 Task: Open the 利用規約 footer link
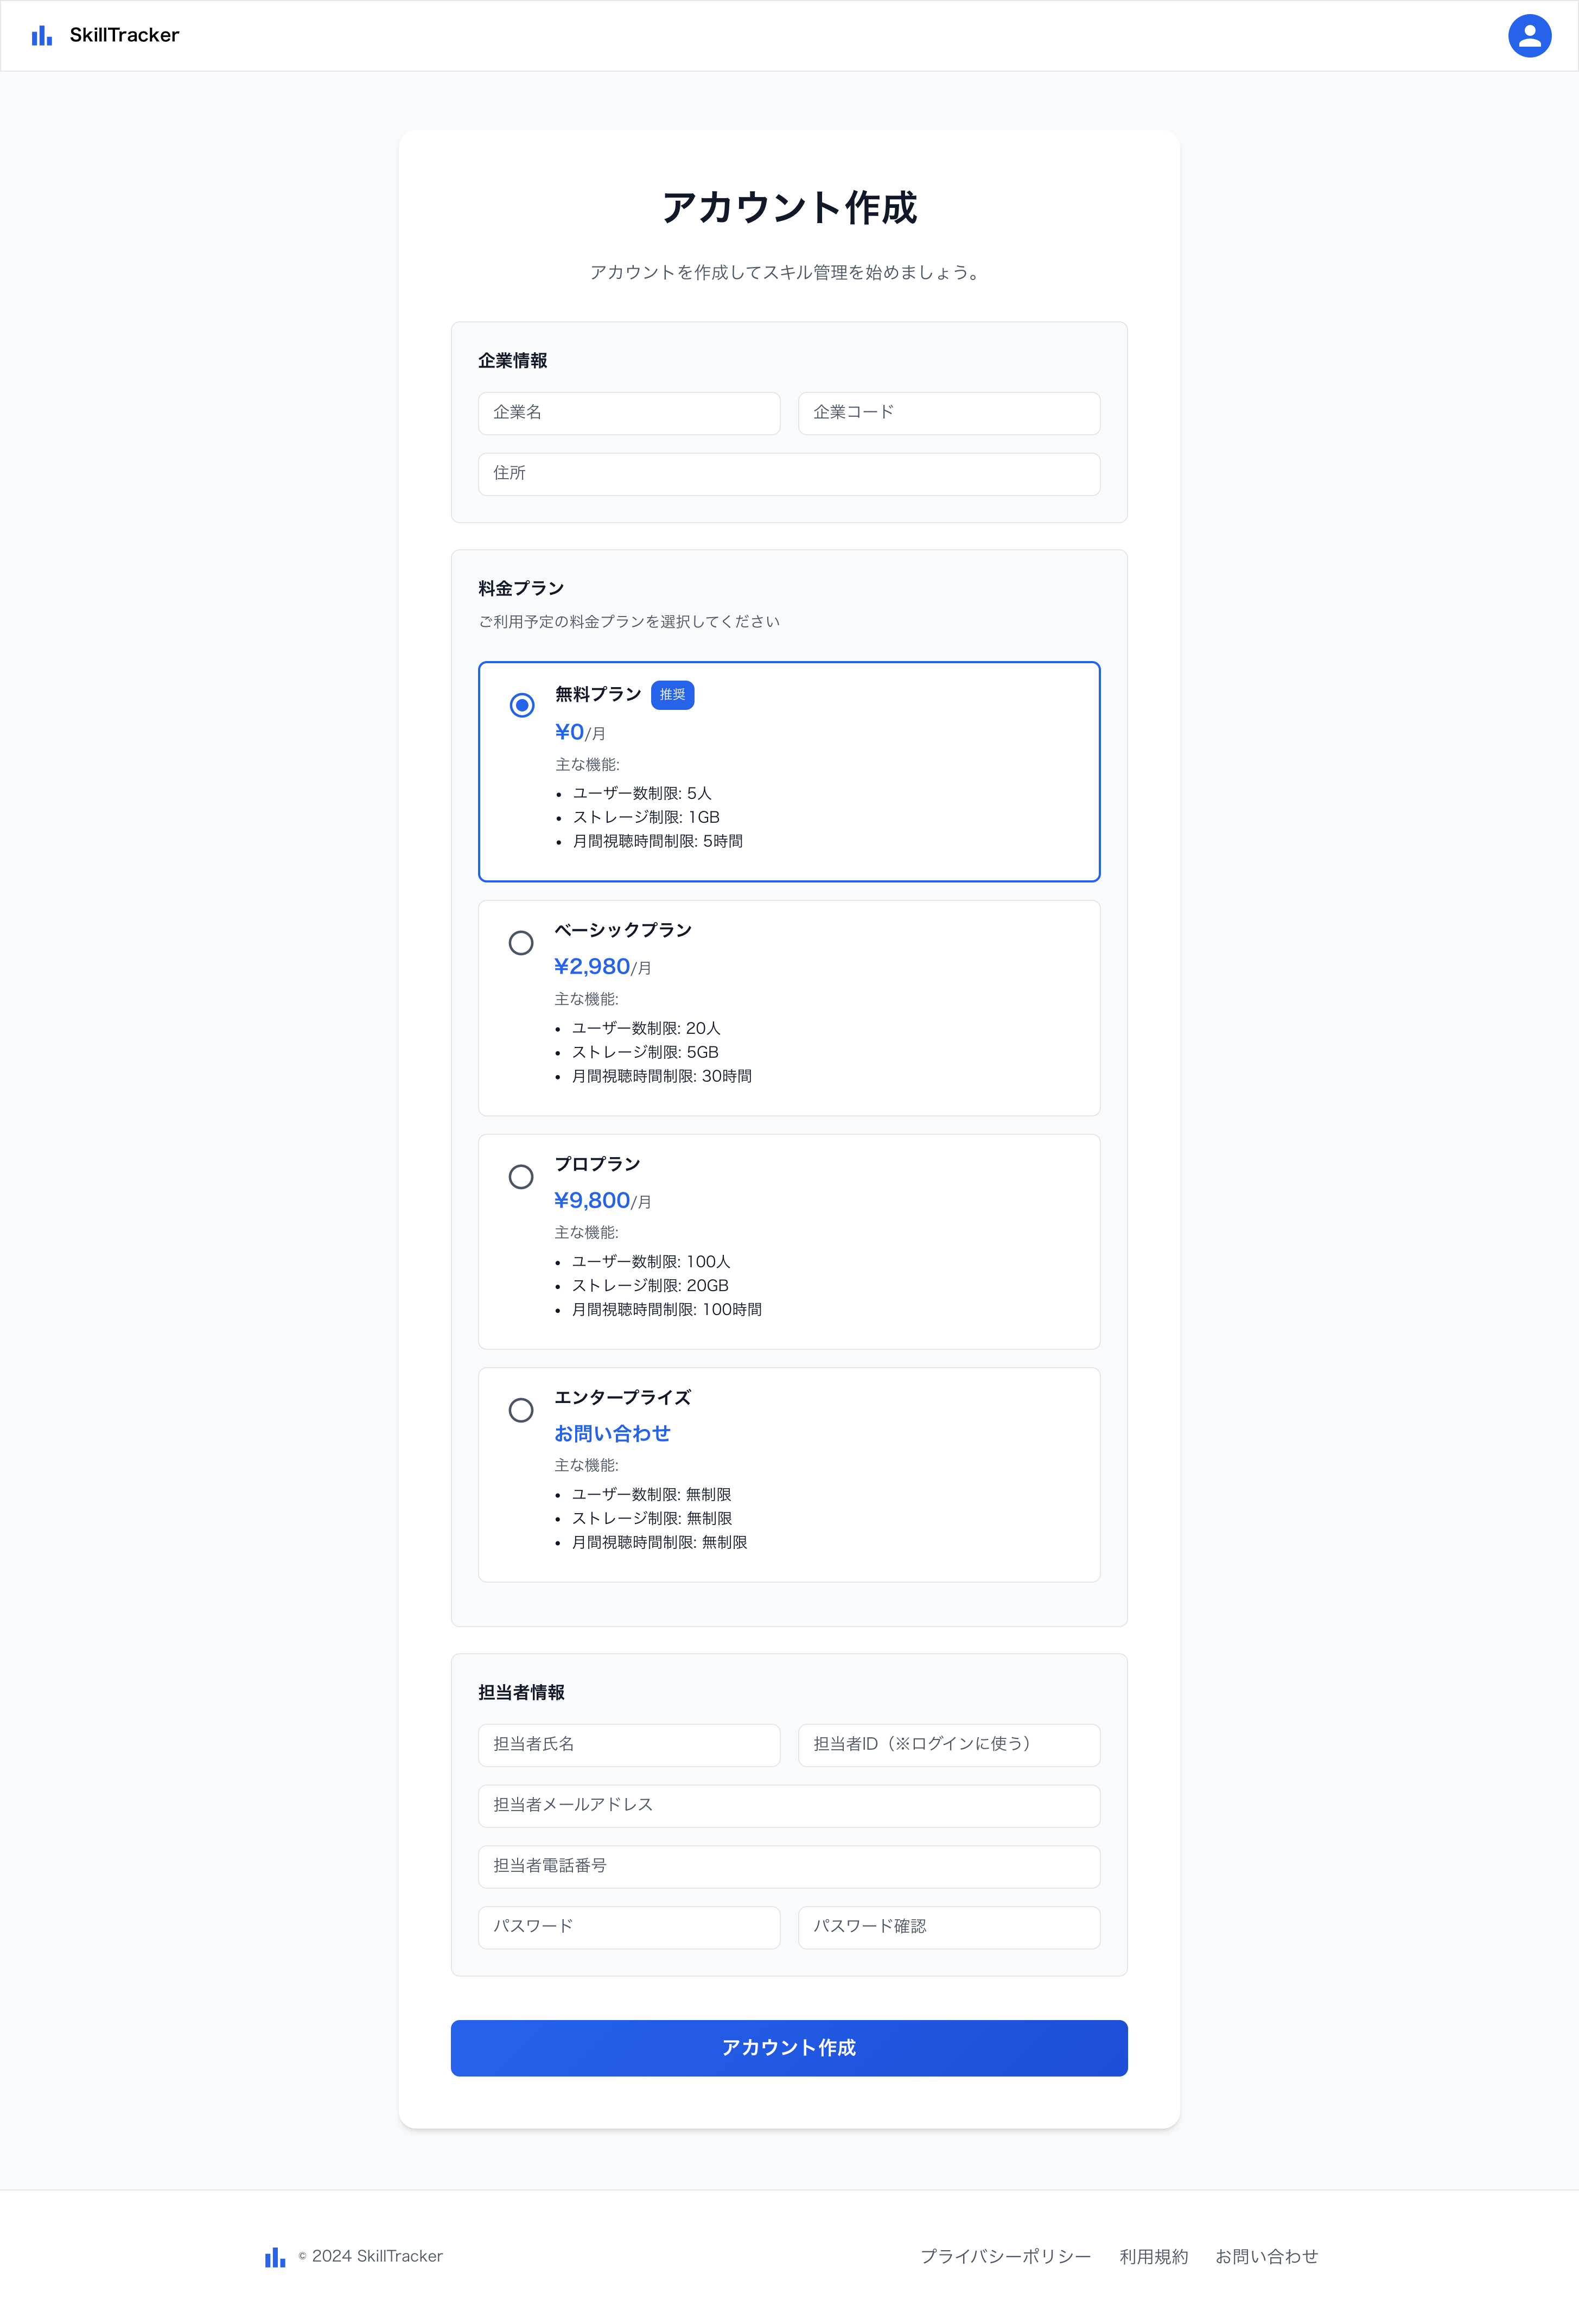pyautogui.click(x=1153, y=2257)
